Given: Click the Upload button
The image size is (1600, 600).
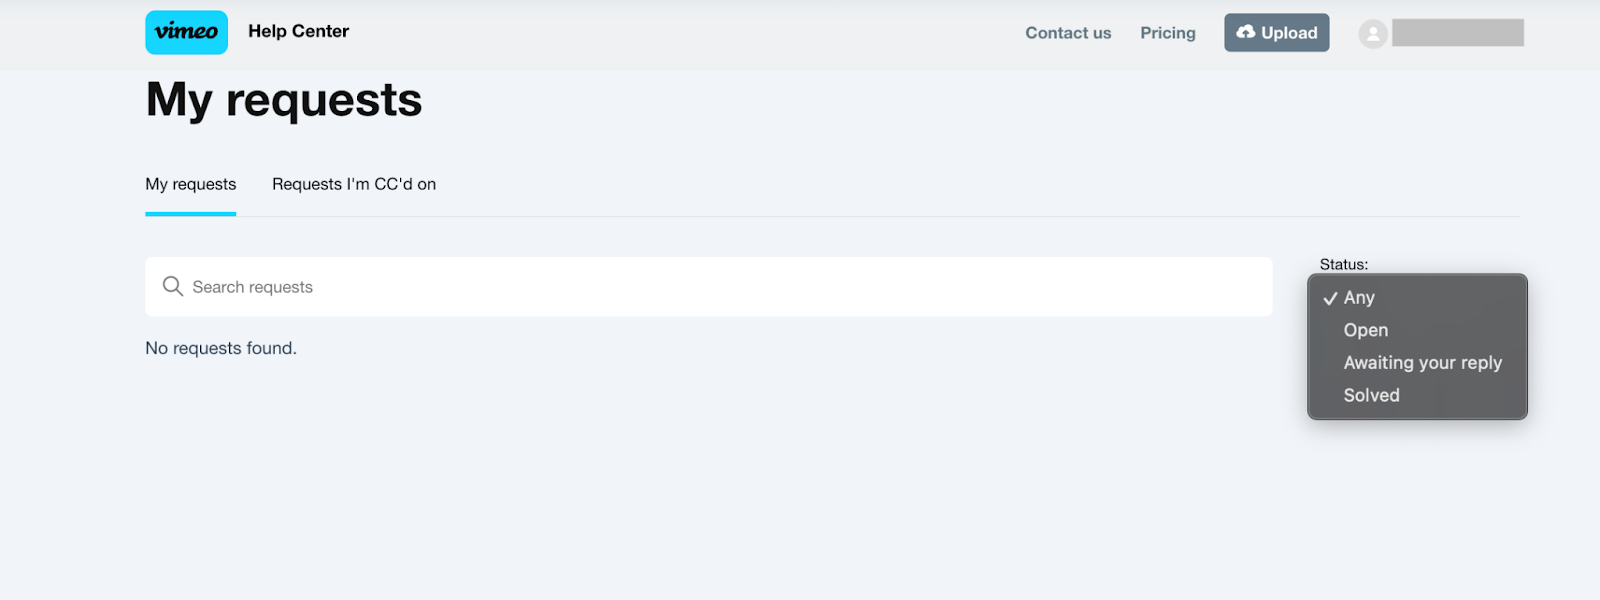Looking at the screenshot, I should 1277,32.
